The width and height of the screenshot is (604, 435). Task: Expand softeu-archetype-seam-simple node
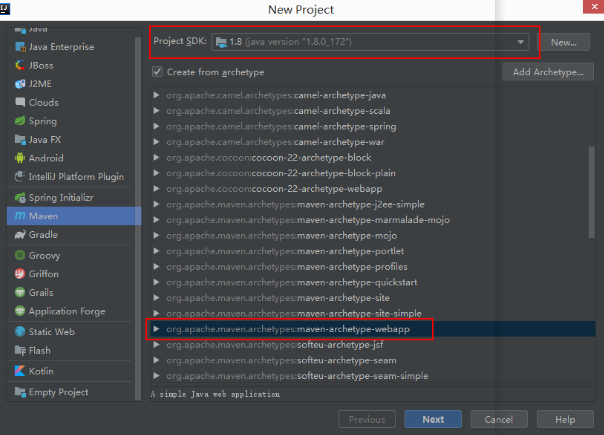pos(156,376)
